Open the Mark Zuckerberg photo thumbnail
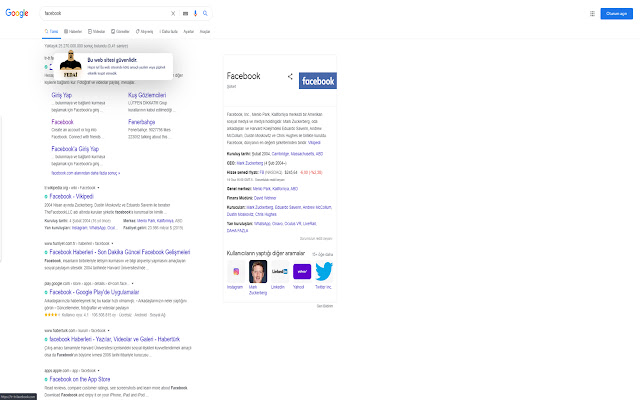Screen dimensions: 640x400 tap(258, 271)
